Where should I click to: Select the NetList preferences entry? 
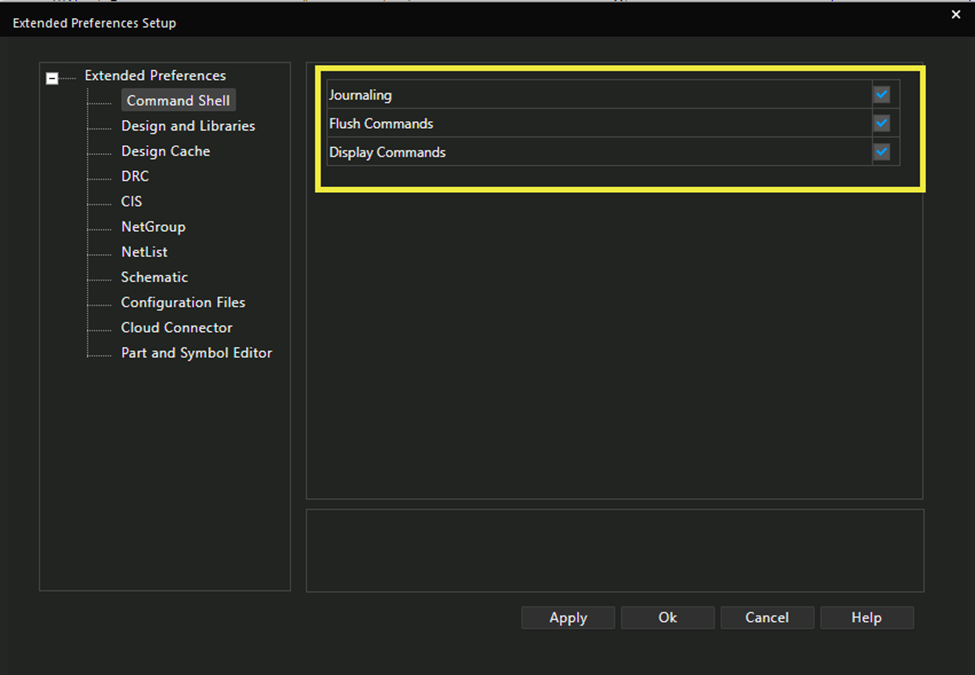(143, 252)
